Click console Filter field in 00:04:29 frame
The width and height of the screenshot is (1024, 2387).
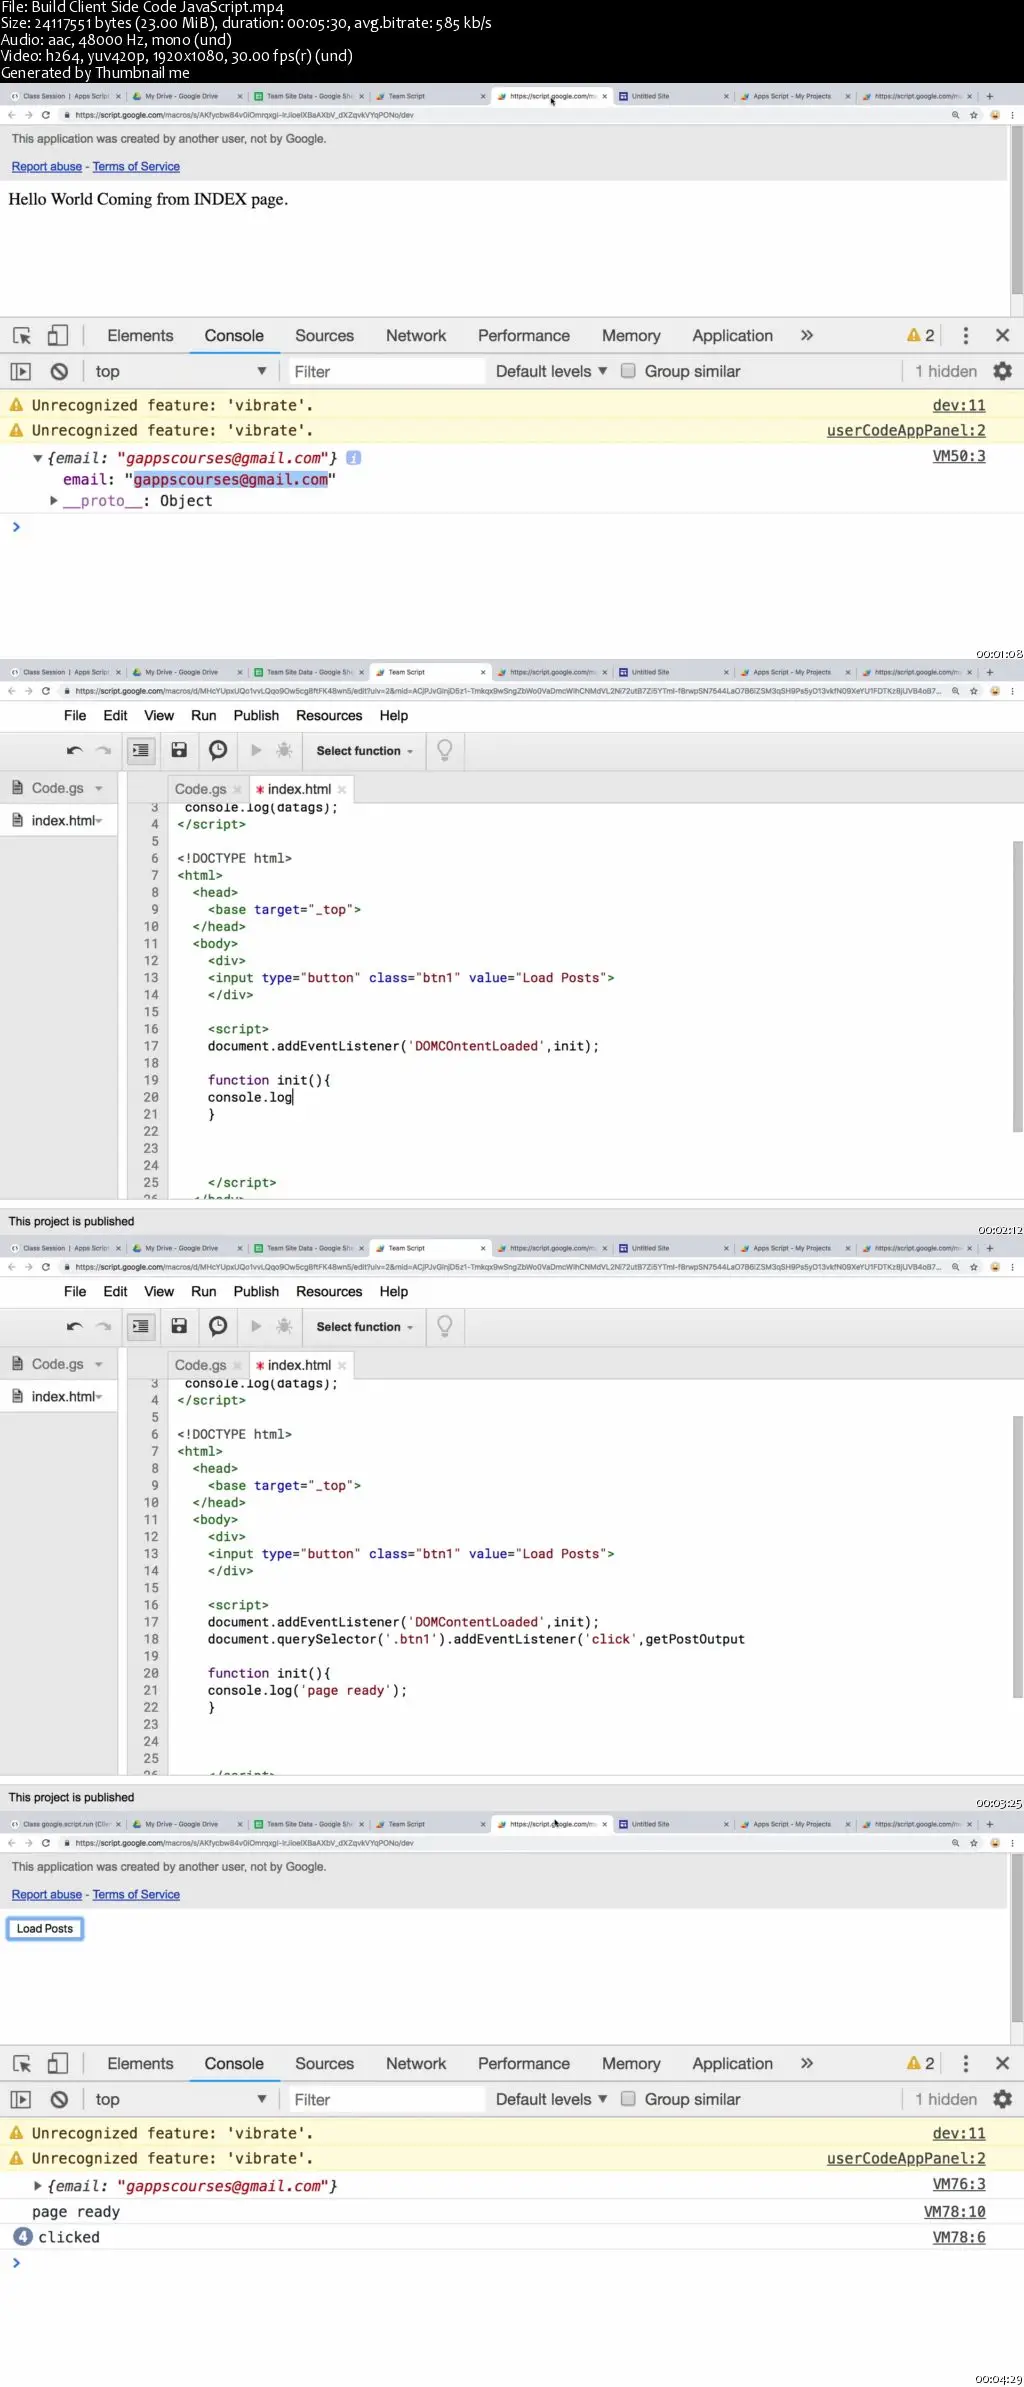coord(386,2100)
